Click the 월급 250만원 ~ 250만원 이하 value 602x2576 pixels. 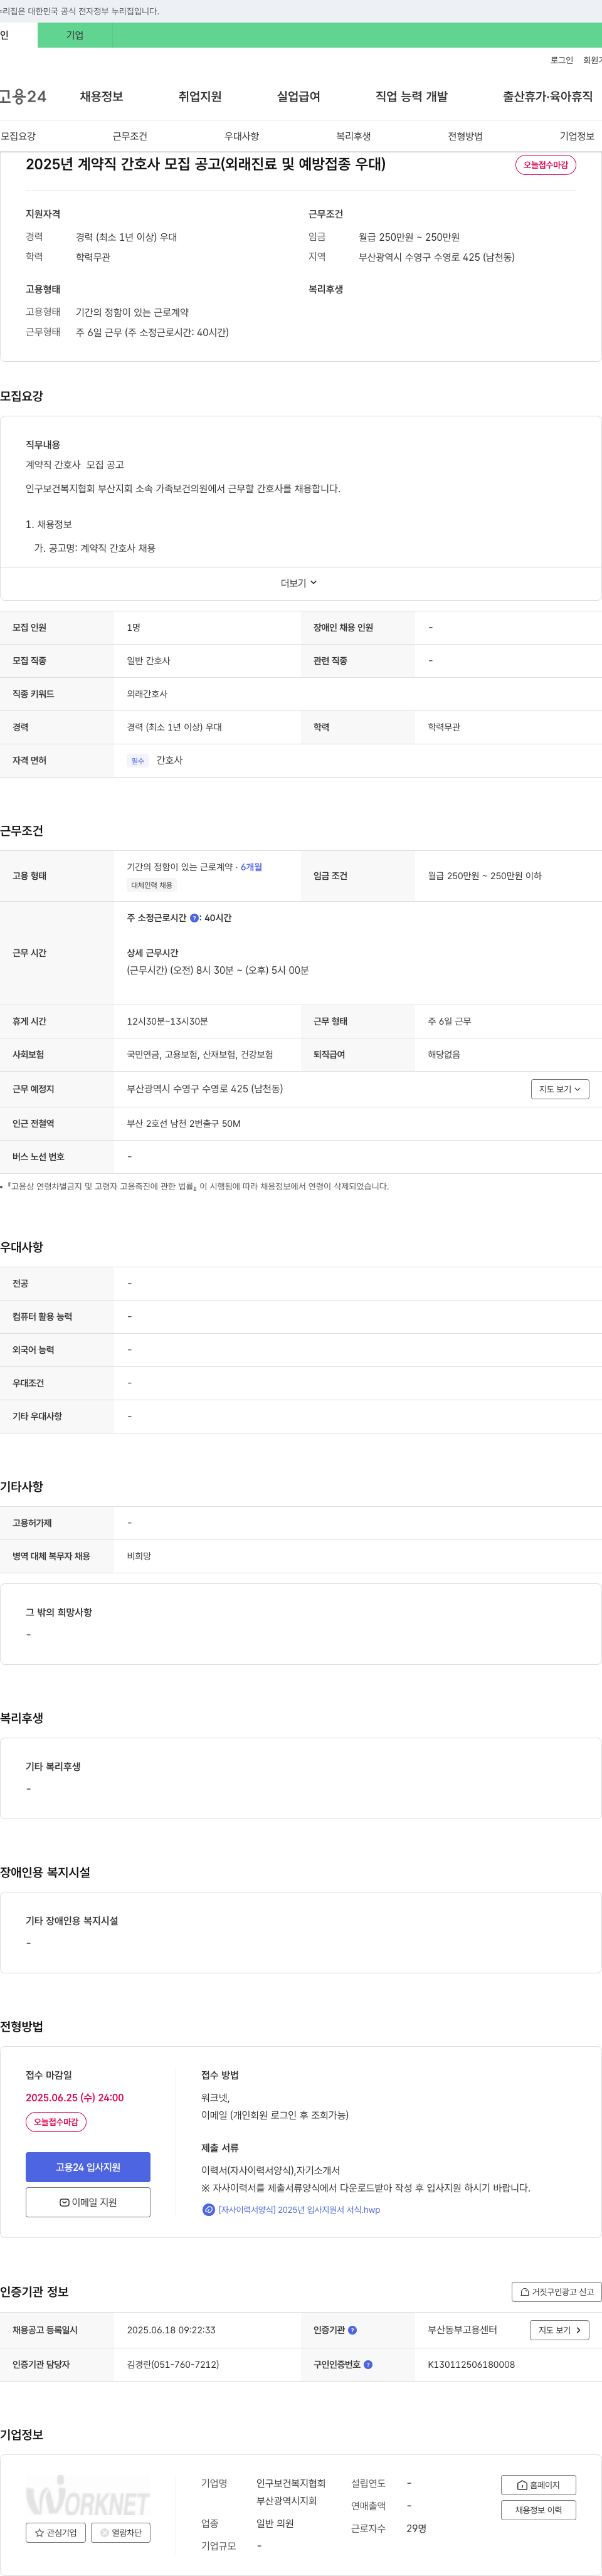pos(485,876)
